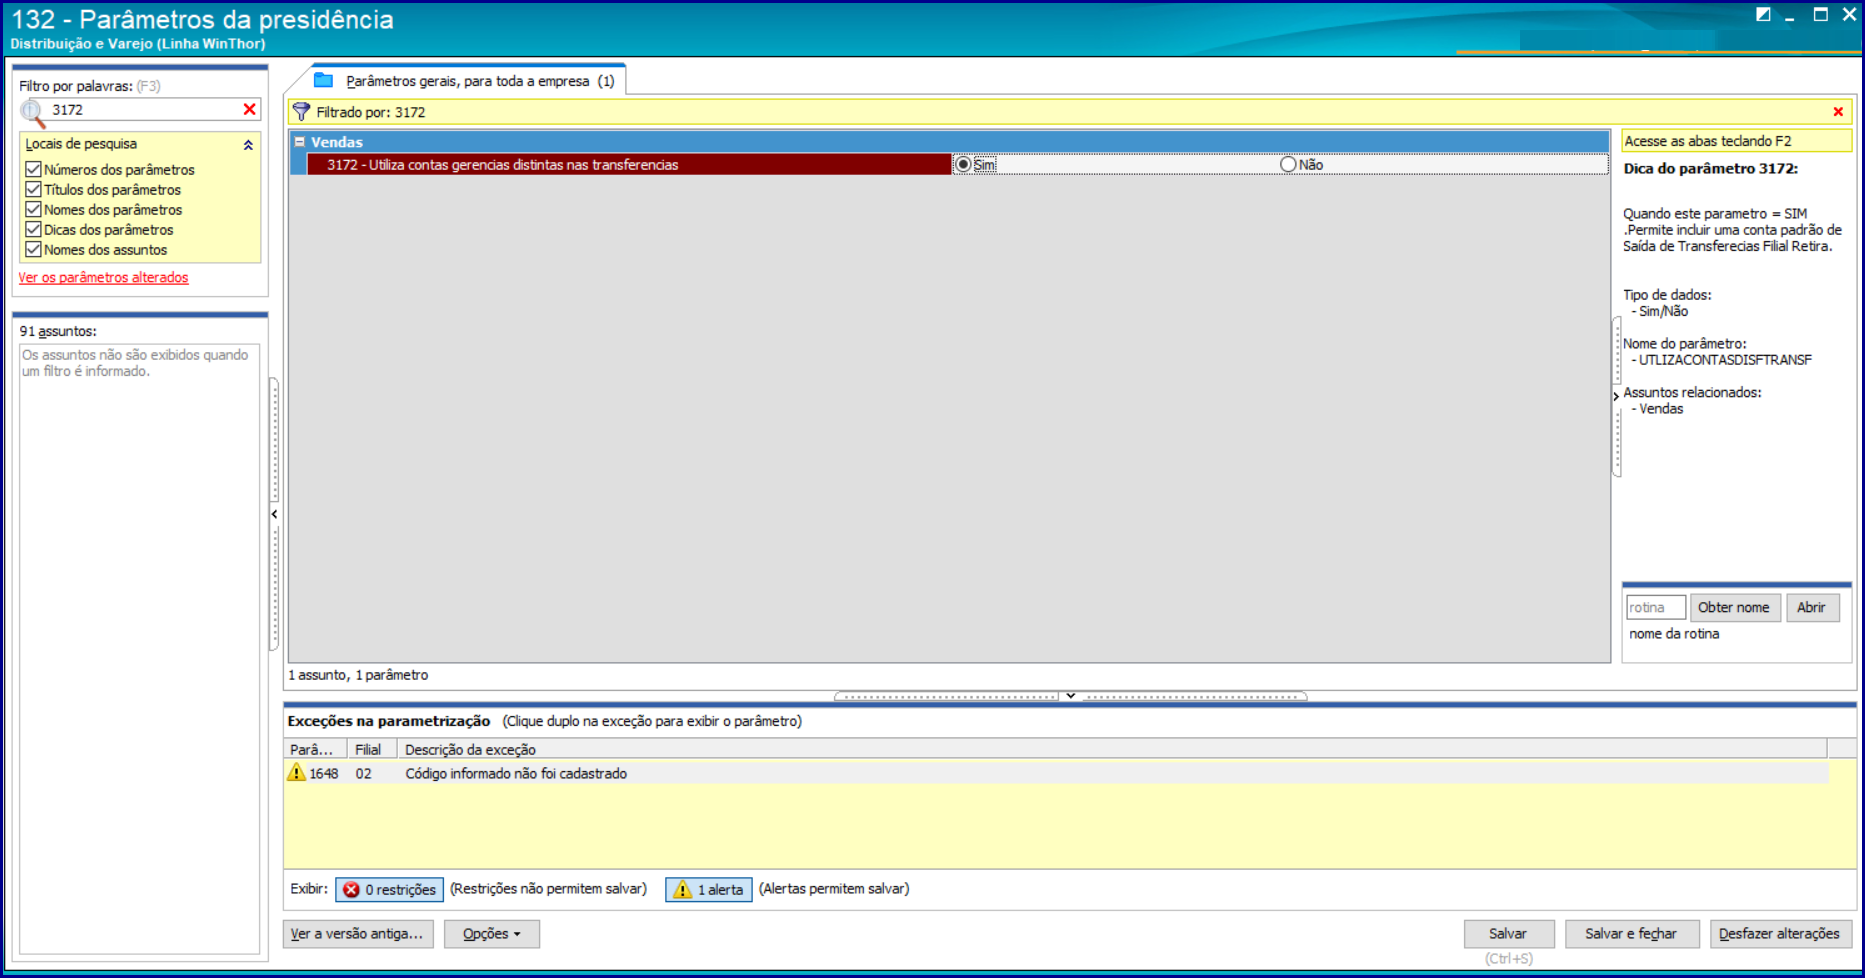Select the 'Não' radio option for parameter 3172
1865x978 pixels.
click(x=1288, y=164)
